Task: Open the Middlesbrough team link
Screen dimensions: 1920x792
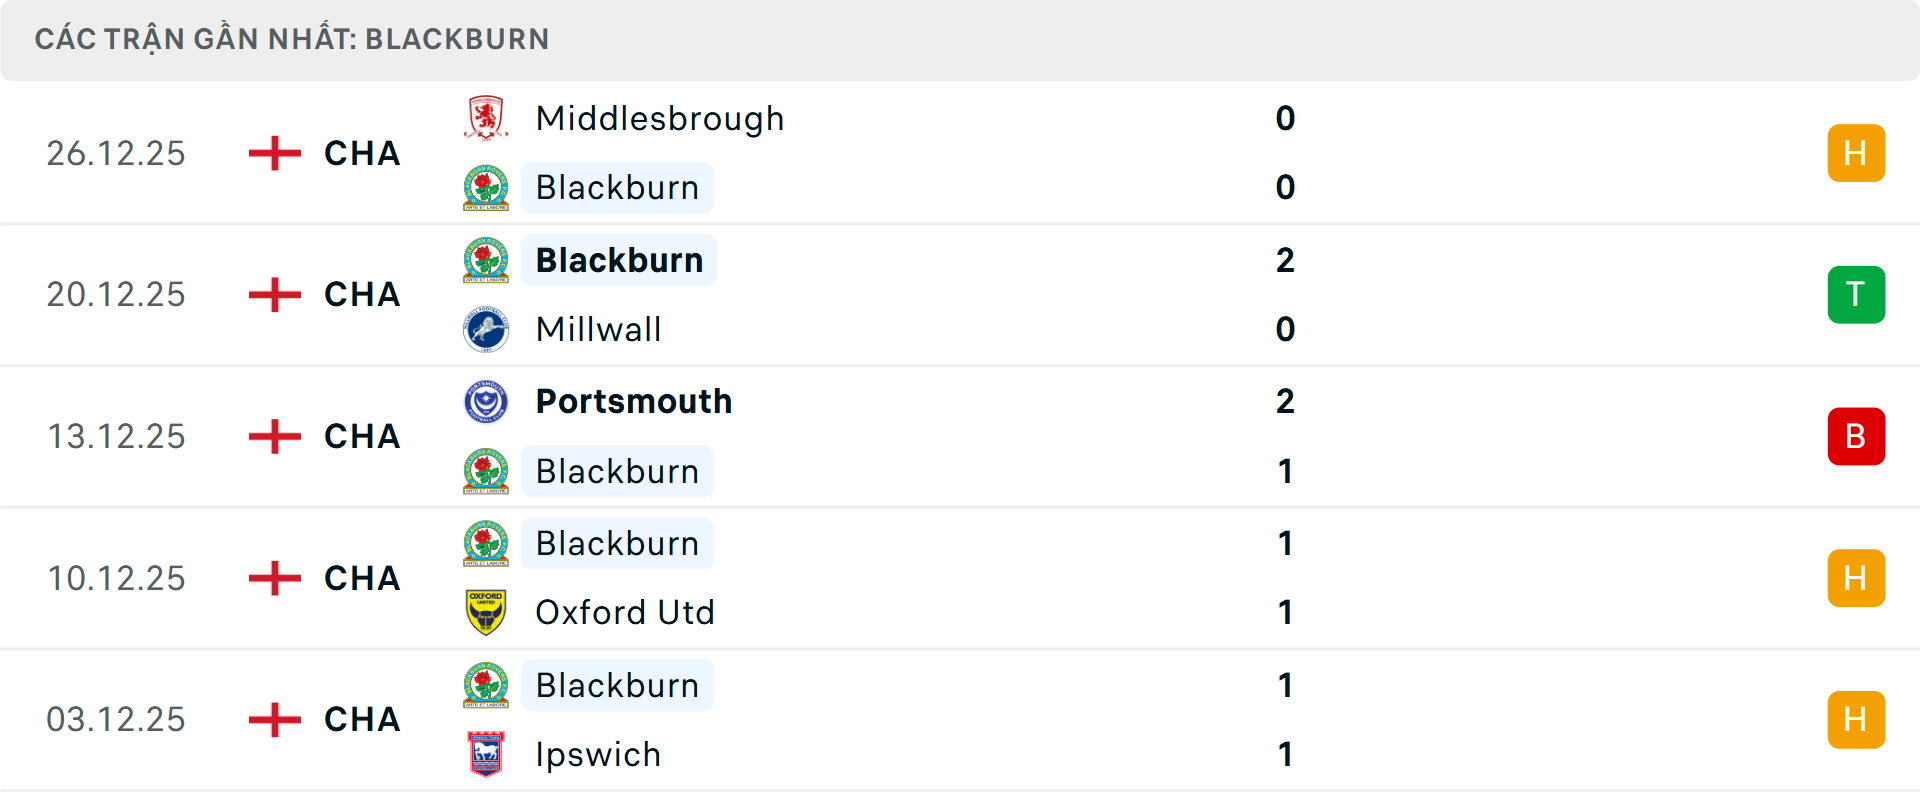Action: tap(659, 118)
